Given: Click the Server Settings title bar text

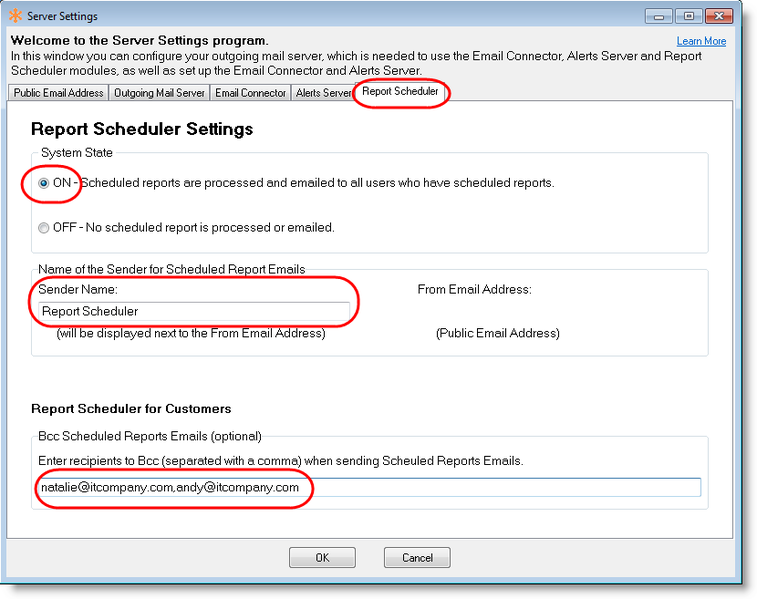Looking at the screenshot, I should 62,16.
